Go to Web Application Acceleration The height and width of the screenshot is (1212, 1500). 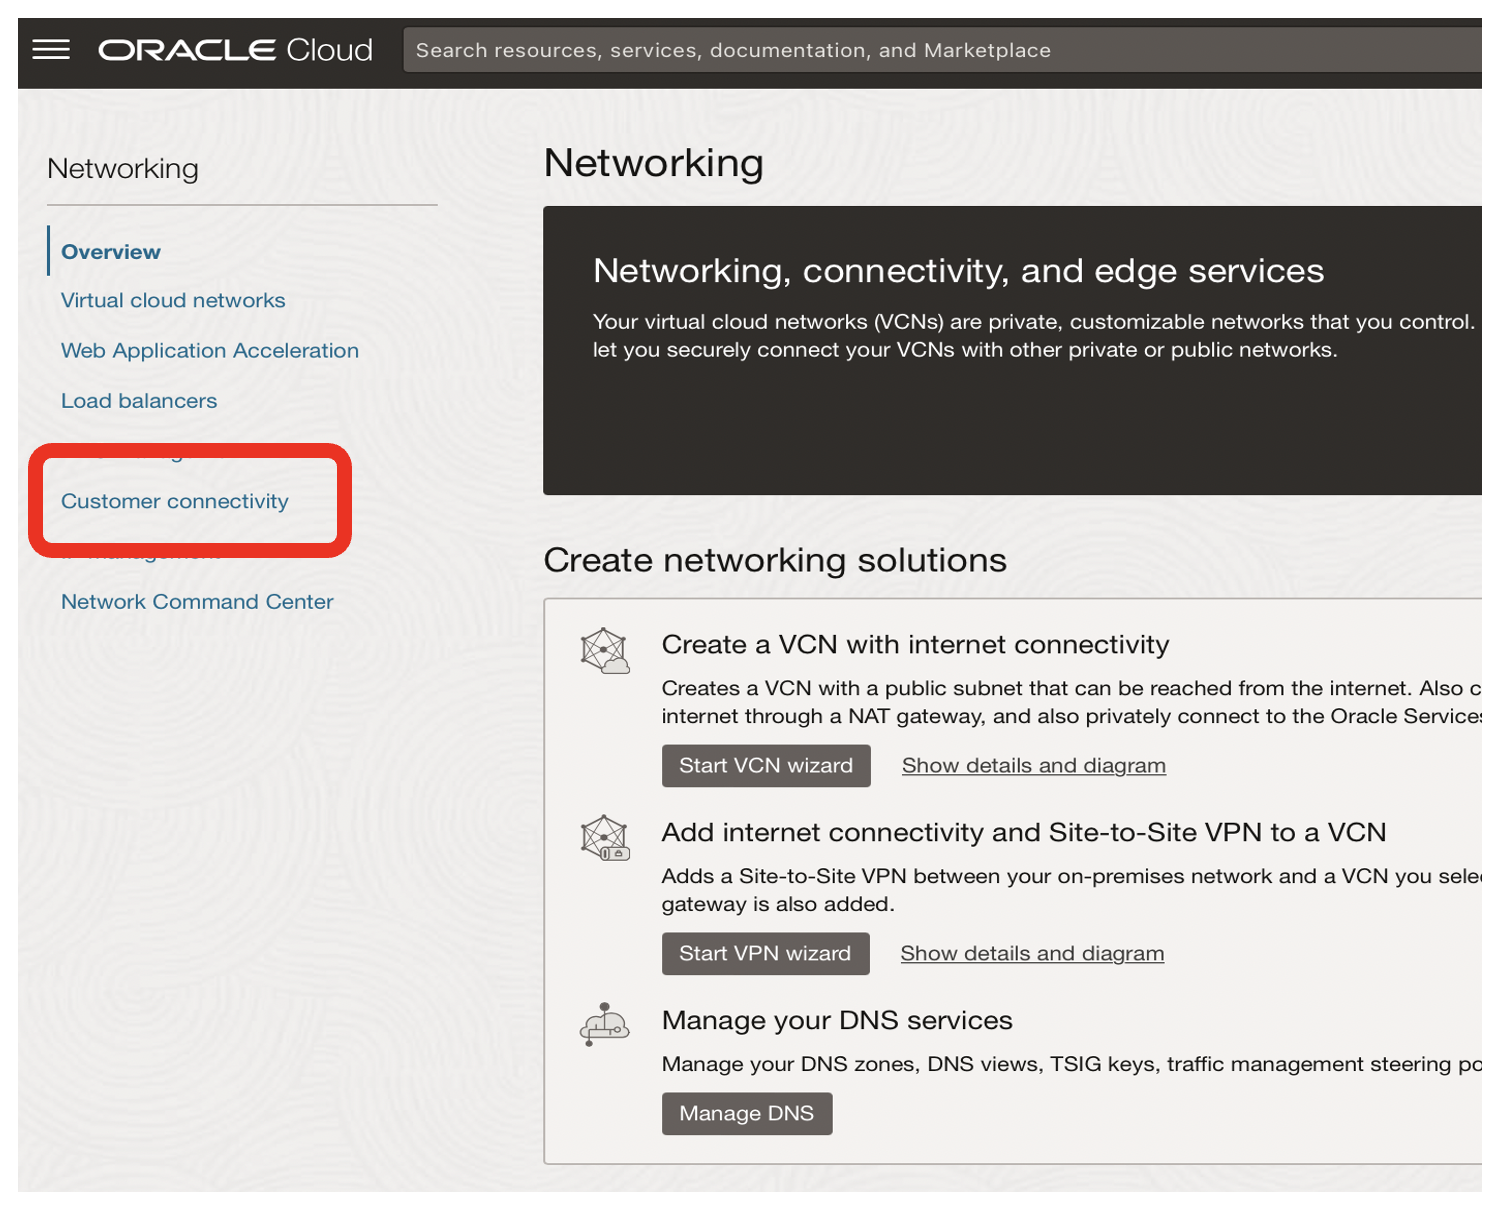point(210,350)
